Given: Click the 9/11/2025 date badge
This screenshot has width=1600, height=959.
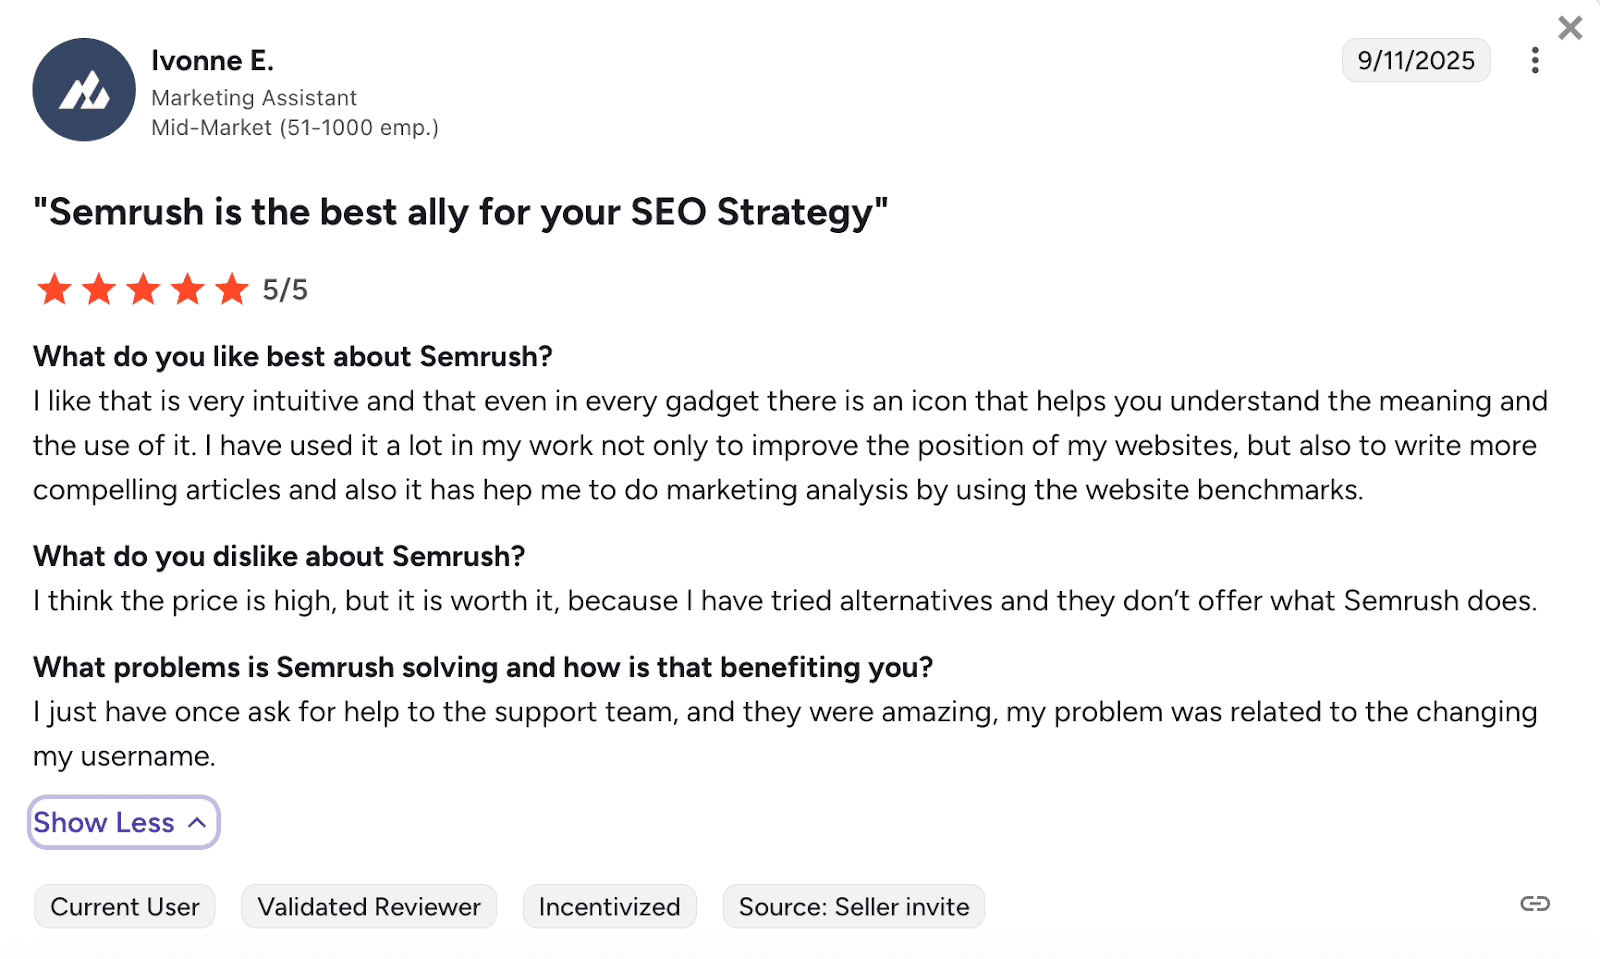Looking at the screenshot, I should point(1416,61).
